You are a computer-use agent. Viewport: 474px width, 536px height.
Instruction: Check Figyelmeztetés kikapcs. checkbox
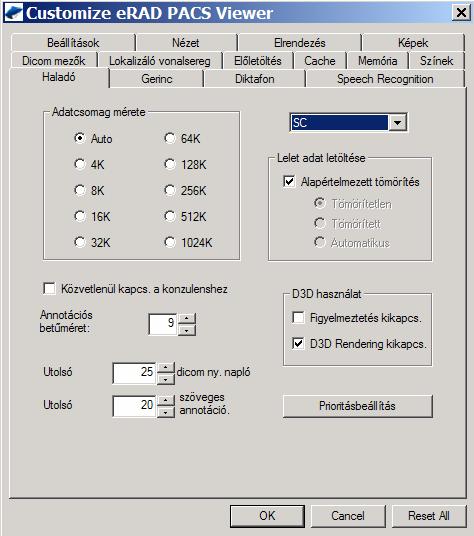click(x=298, y=318)
